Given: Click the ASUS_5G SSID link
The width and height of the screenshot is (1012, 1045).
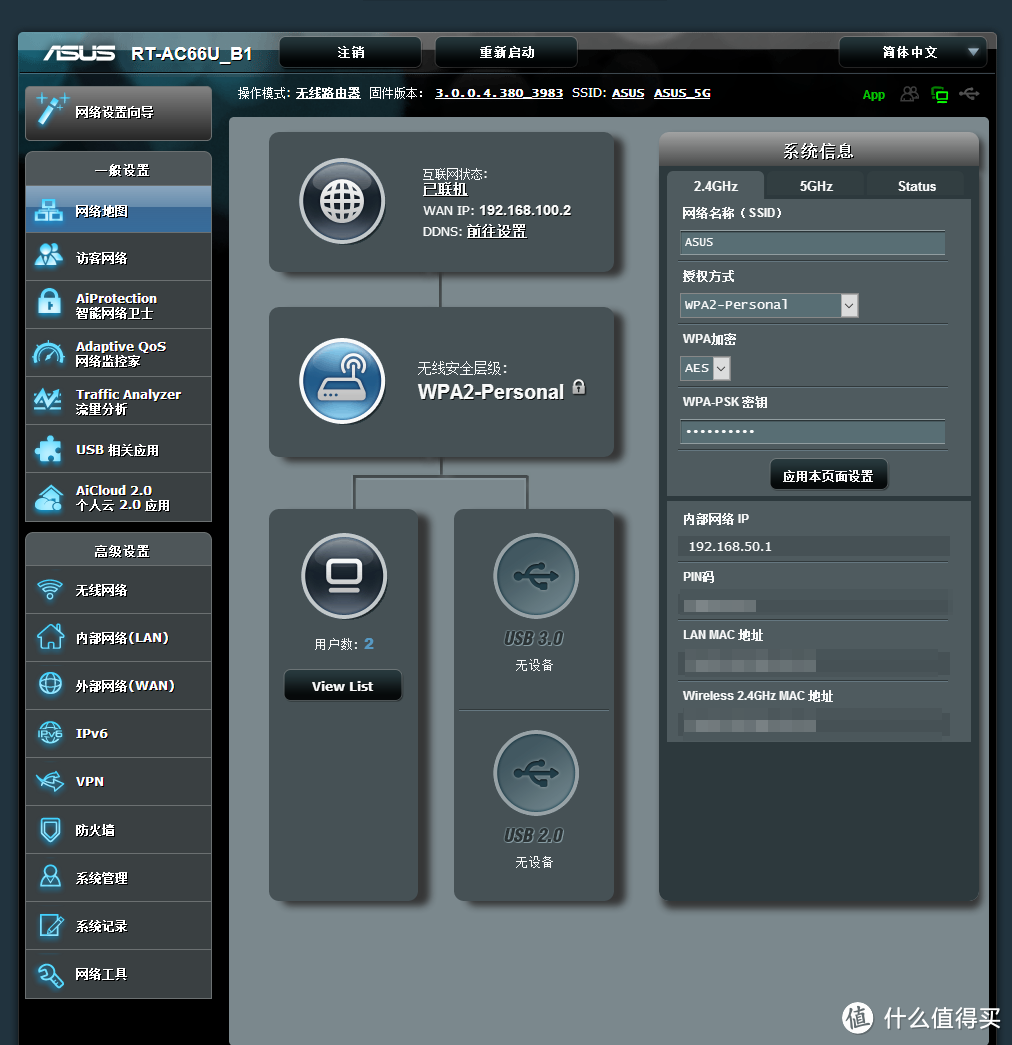Looking at the screenshot, I should click(x=682, y=93).
